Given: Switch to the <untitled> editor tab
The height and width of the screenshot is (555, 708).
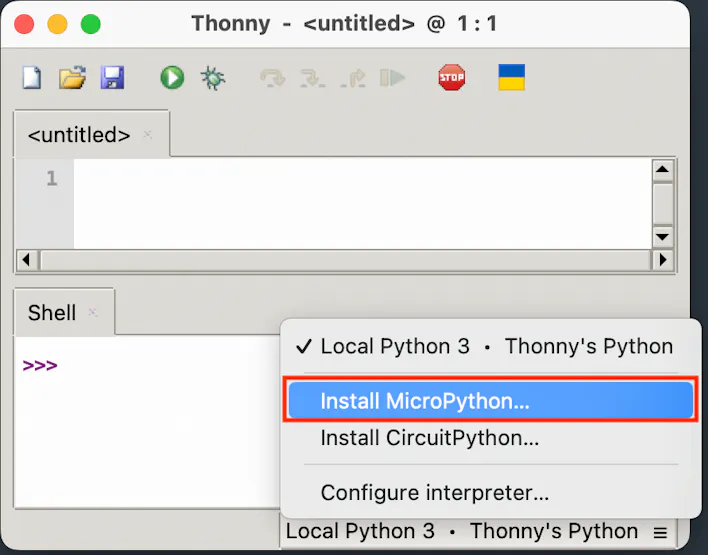Looking at the screenshot, I should 79,135.
